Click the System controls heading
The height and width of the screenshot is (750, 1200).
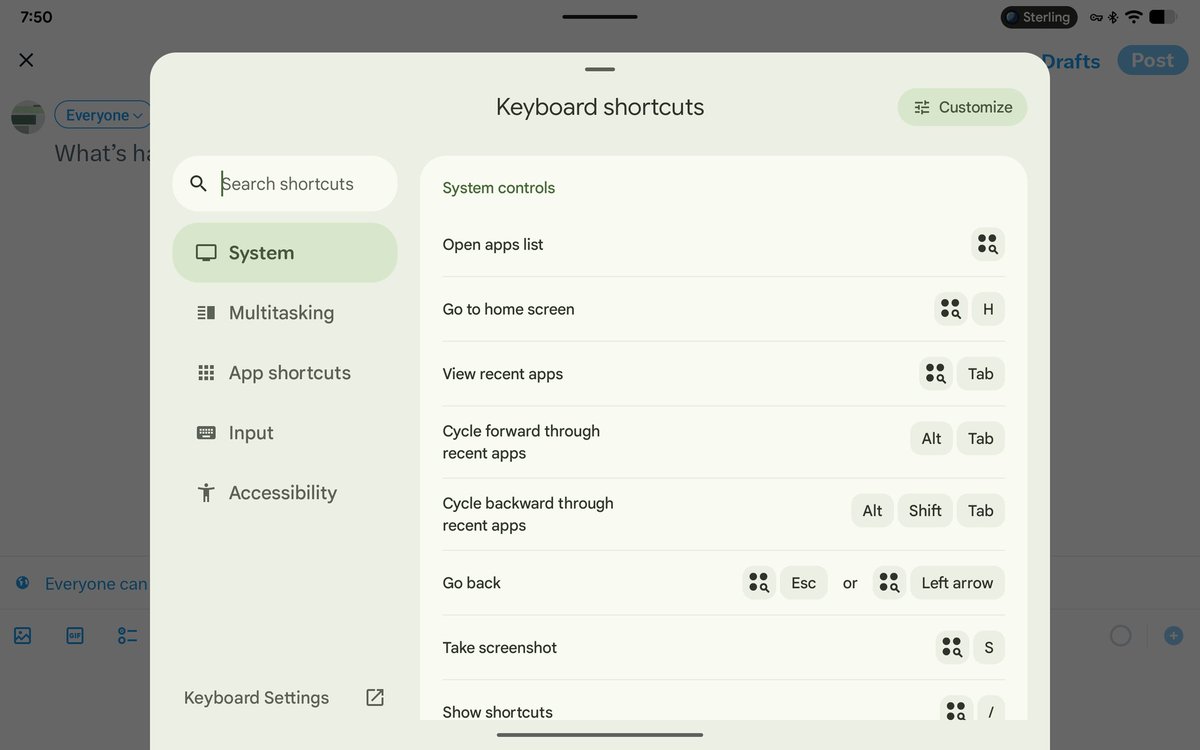pyautogui.click(x=499, y=188)
